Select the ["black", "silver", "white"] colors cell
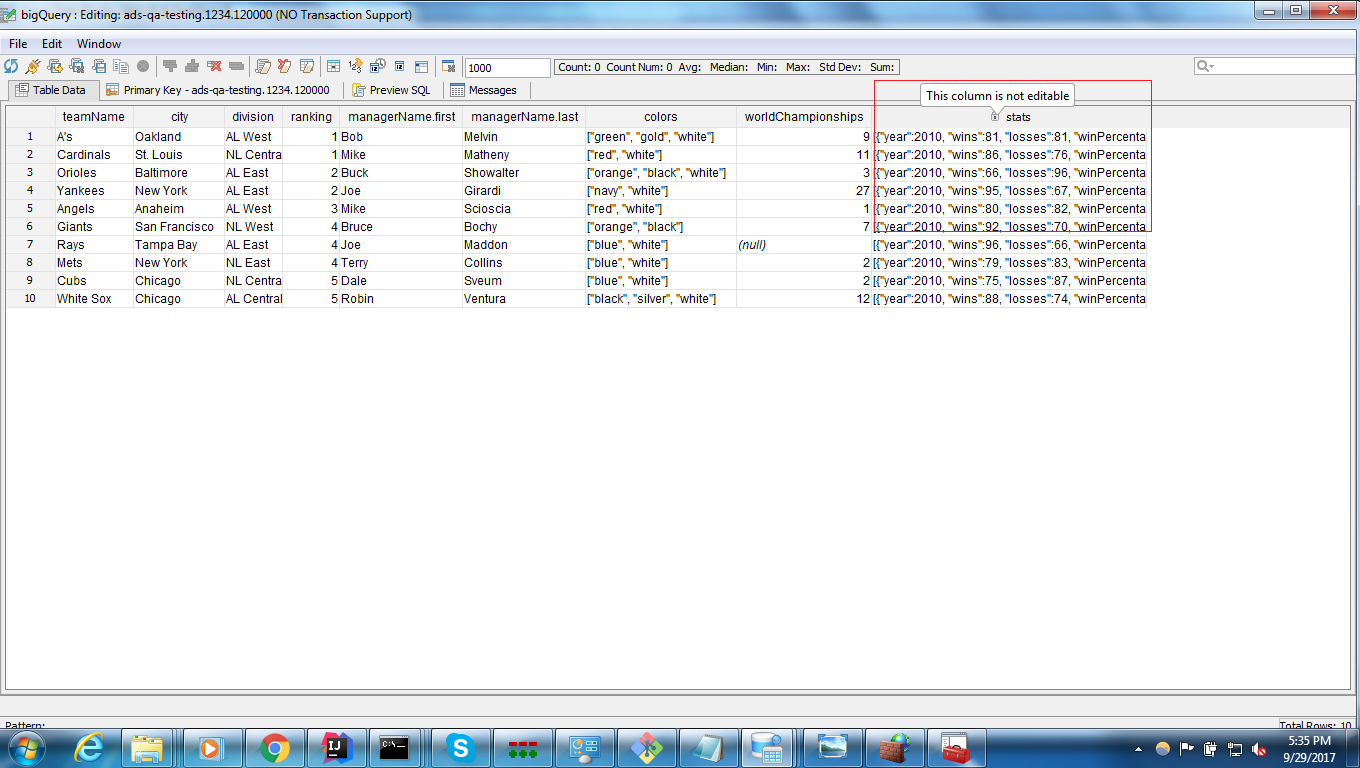Screen dimensions: 1360x768 coord(661,298)
